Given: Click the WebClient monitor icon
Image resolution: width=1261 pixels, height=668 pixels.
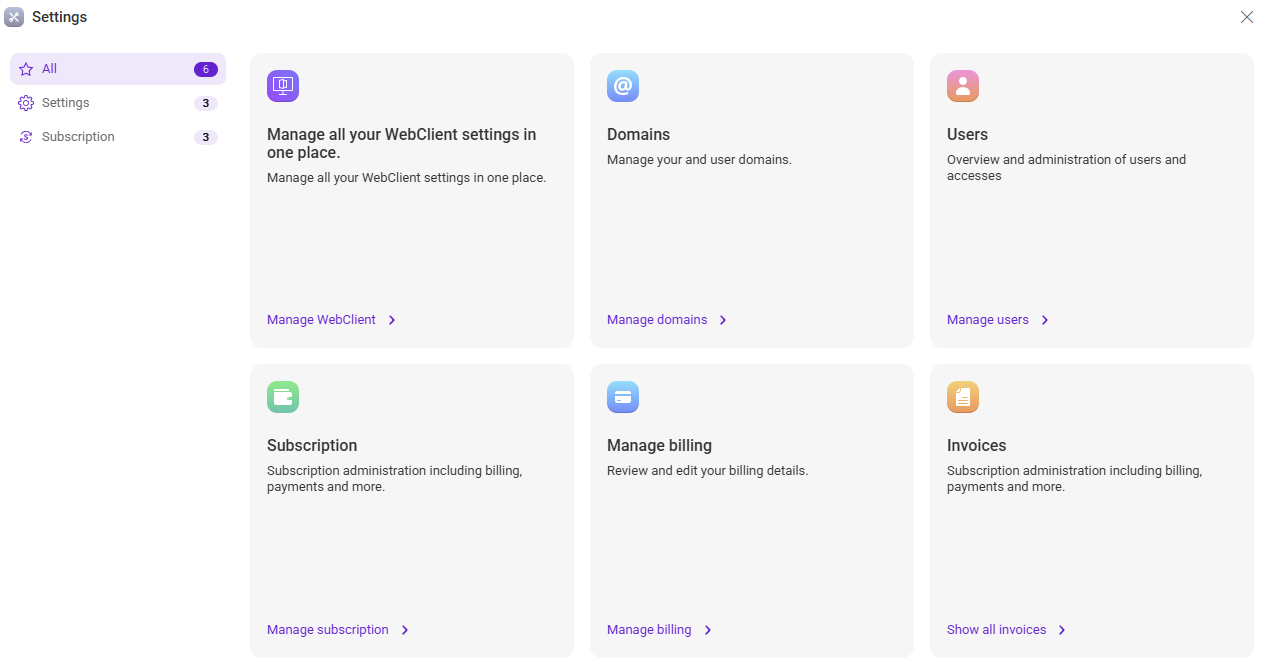Looking at the screenshot, I should click(x=283, y=86).
